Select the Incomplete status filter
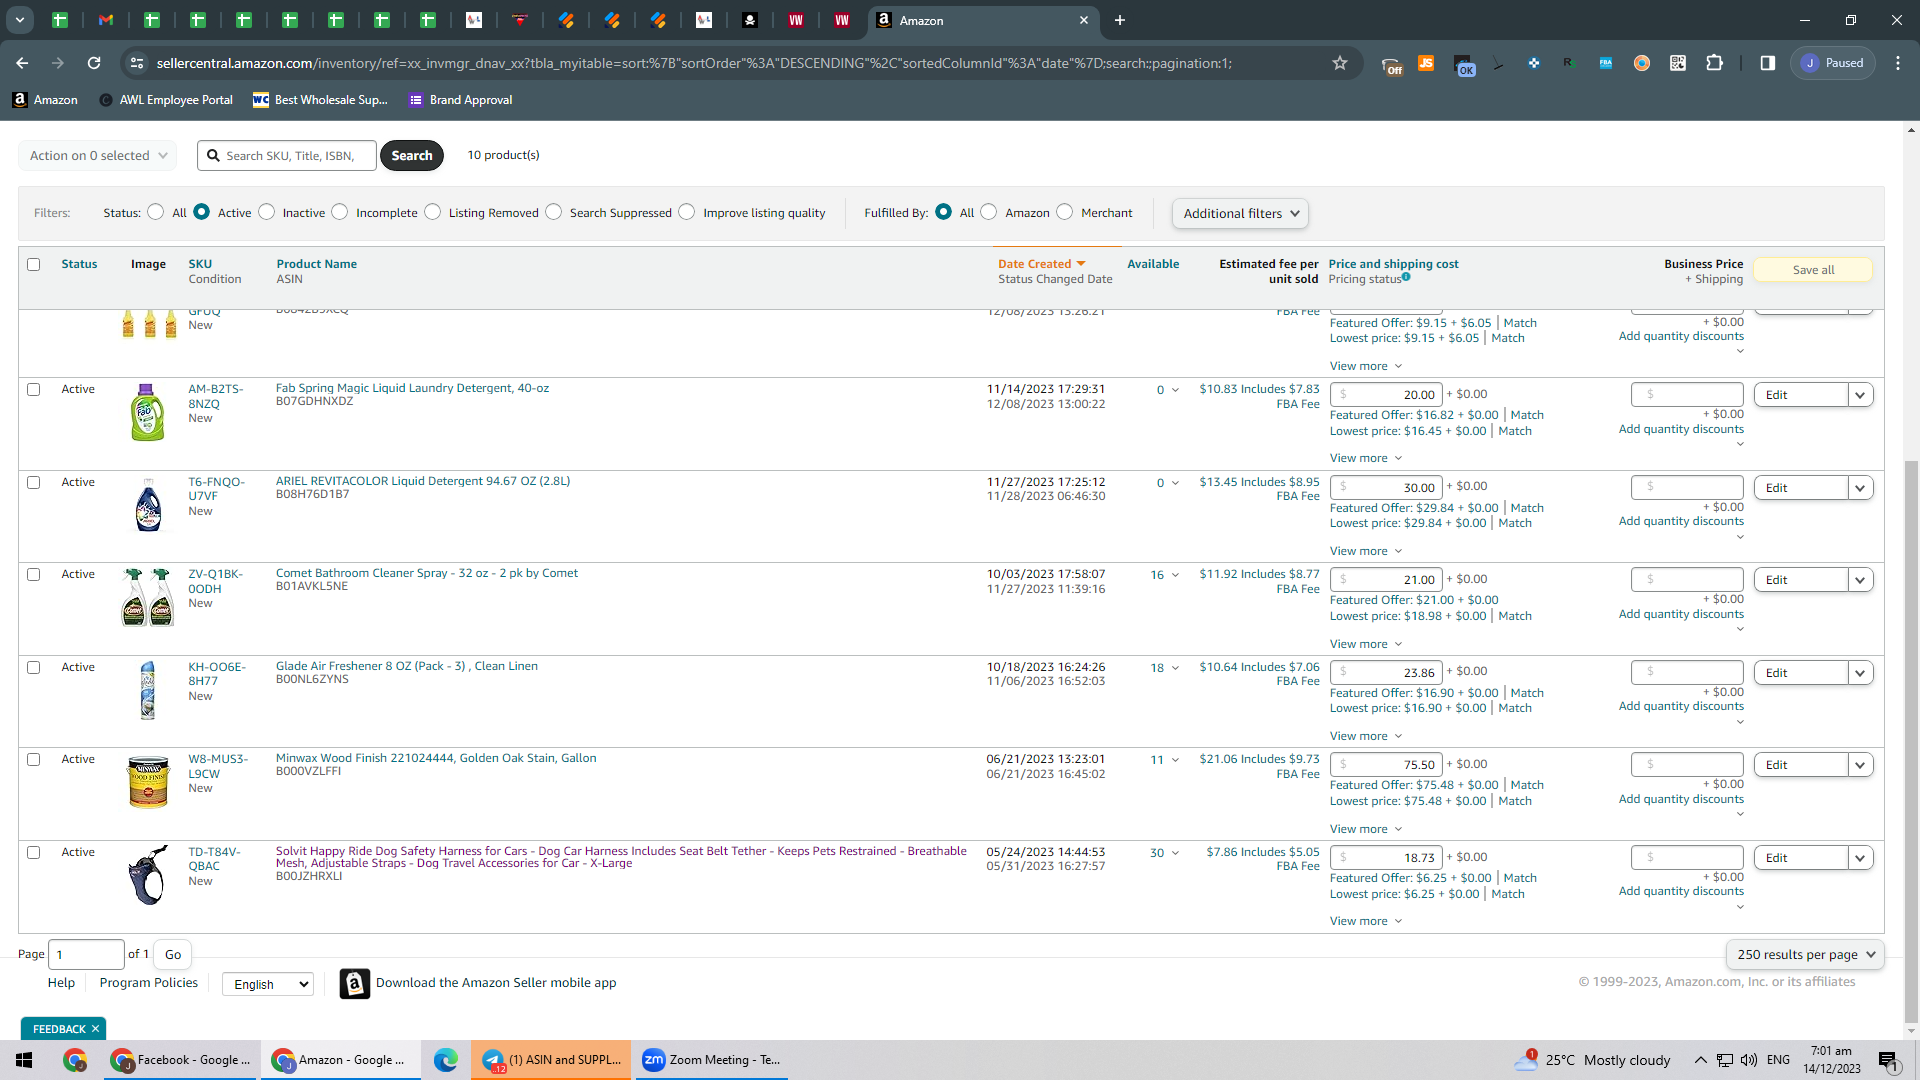The height and width of the screenshot is (1080, 1920). click(340, 212)
